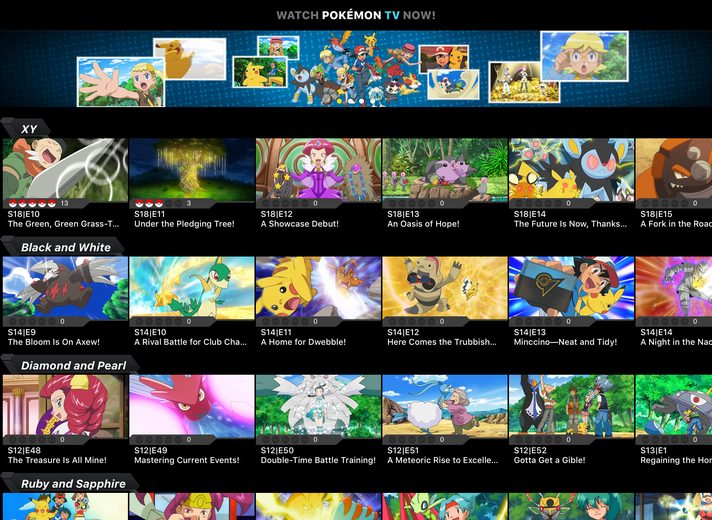Image resolution: width=712 pixels, height=520 pixels.
Task: Click title text 'Here Comes the Trubbish...'
Action: 442,342
